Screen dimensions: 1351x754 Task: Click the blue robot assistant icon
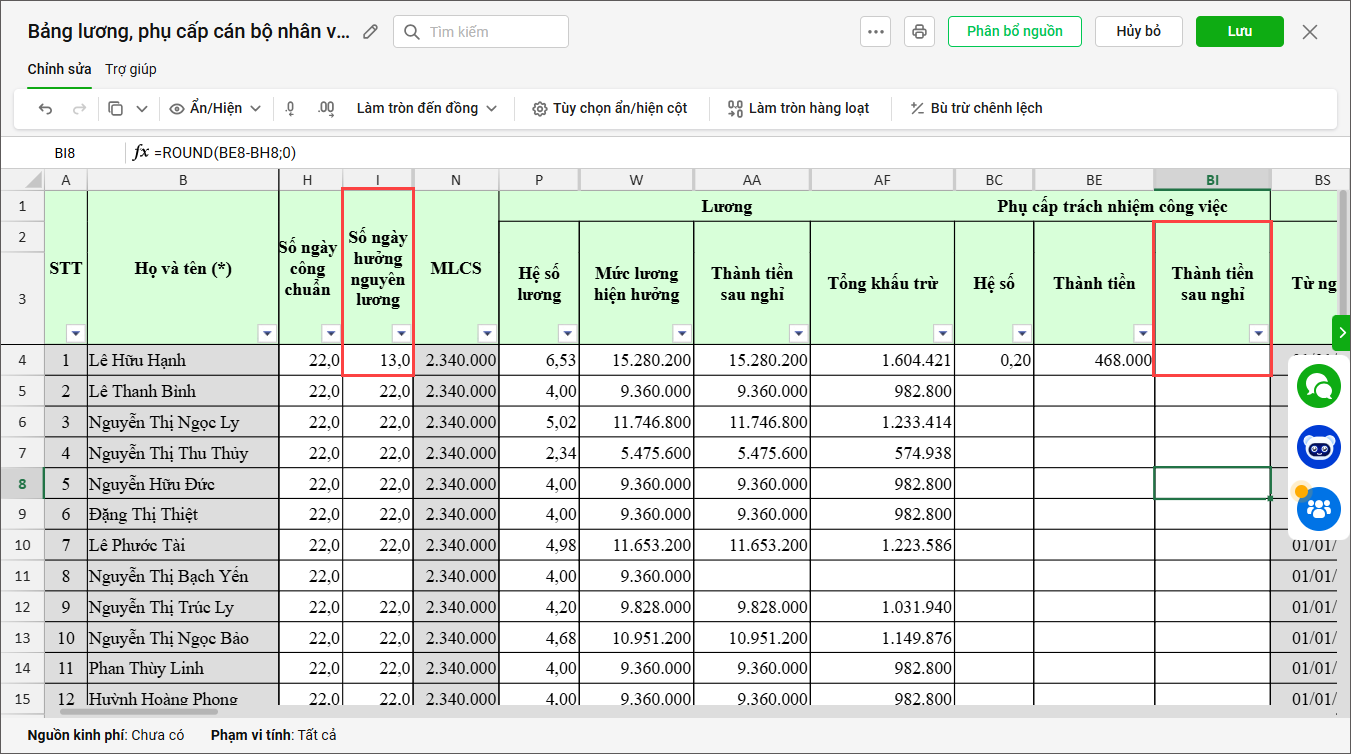click(1318, 447)
